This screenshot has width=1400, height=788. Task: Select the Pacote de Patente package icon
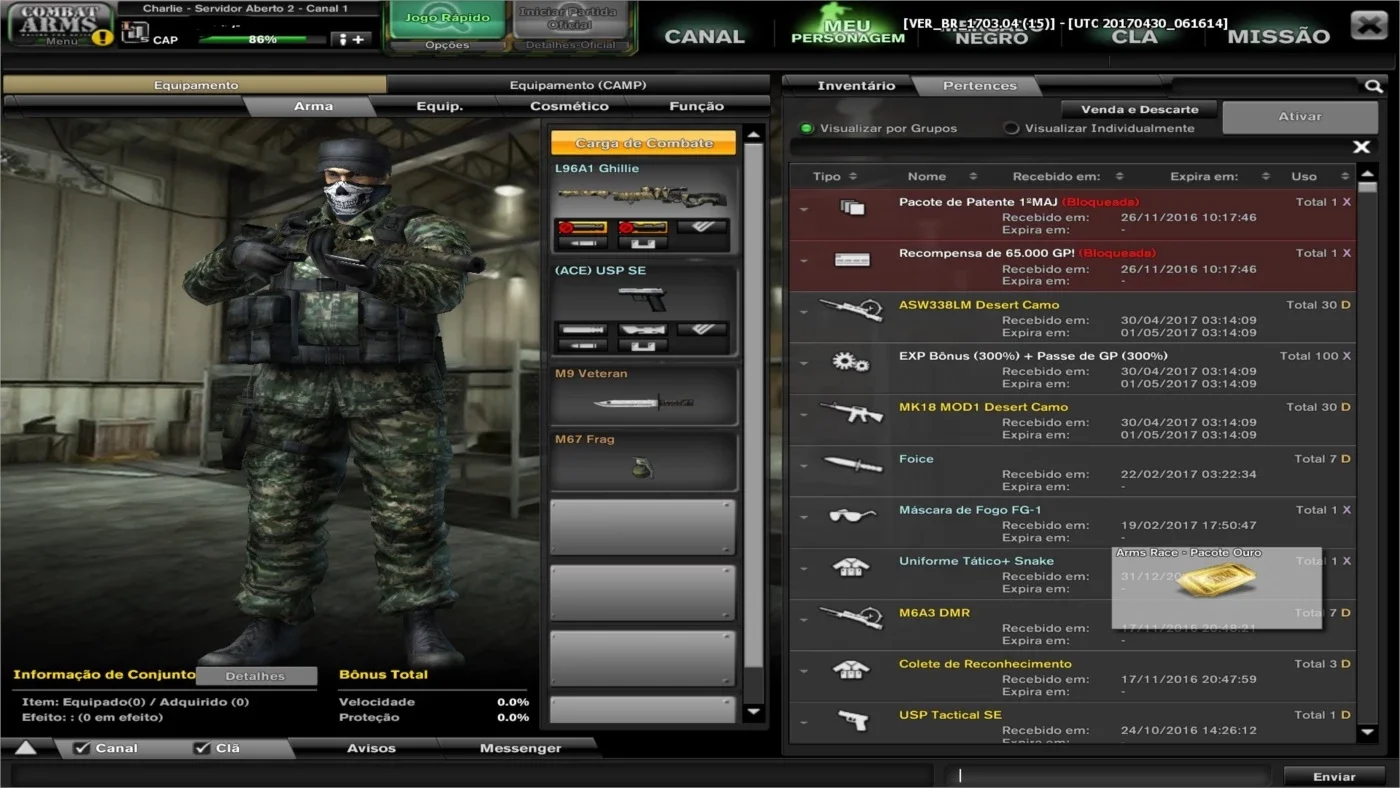[851, 208]
